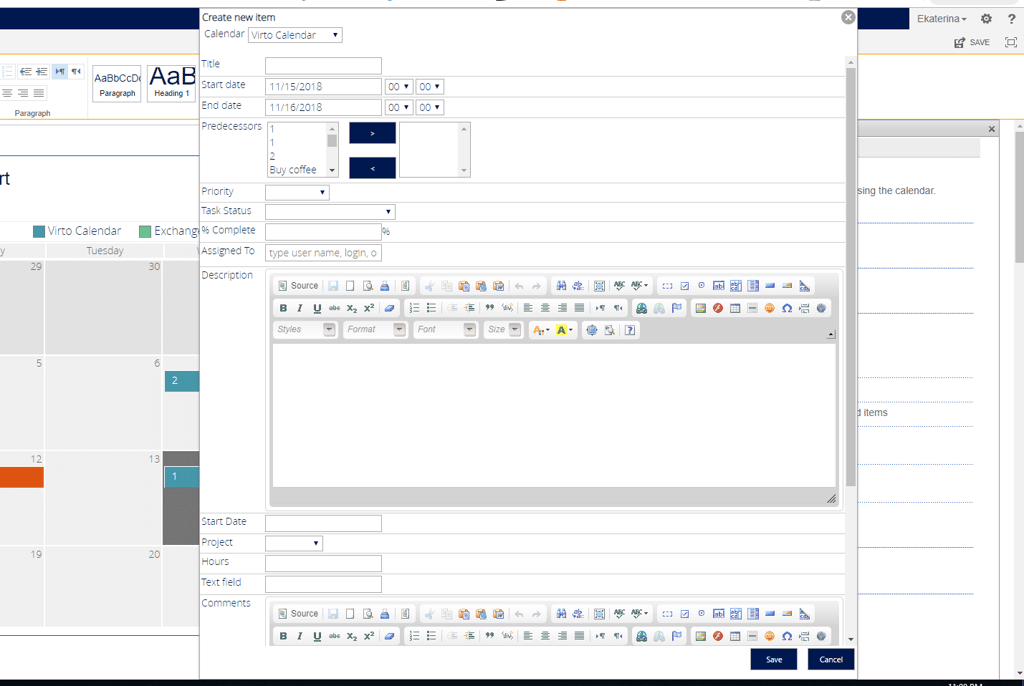Click Block Quote icon in Description editor
Viewport: 1024px width, 686px height.
pos(489,308)
